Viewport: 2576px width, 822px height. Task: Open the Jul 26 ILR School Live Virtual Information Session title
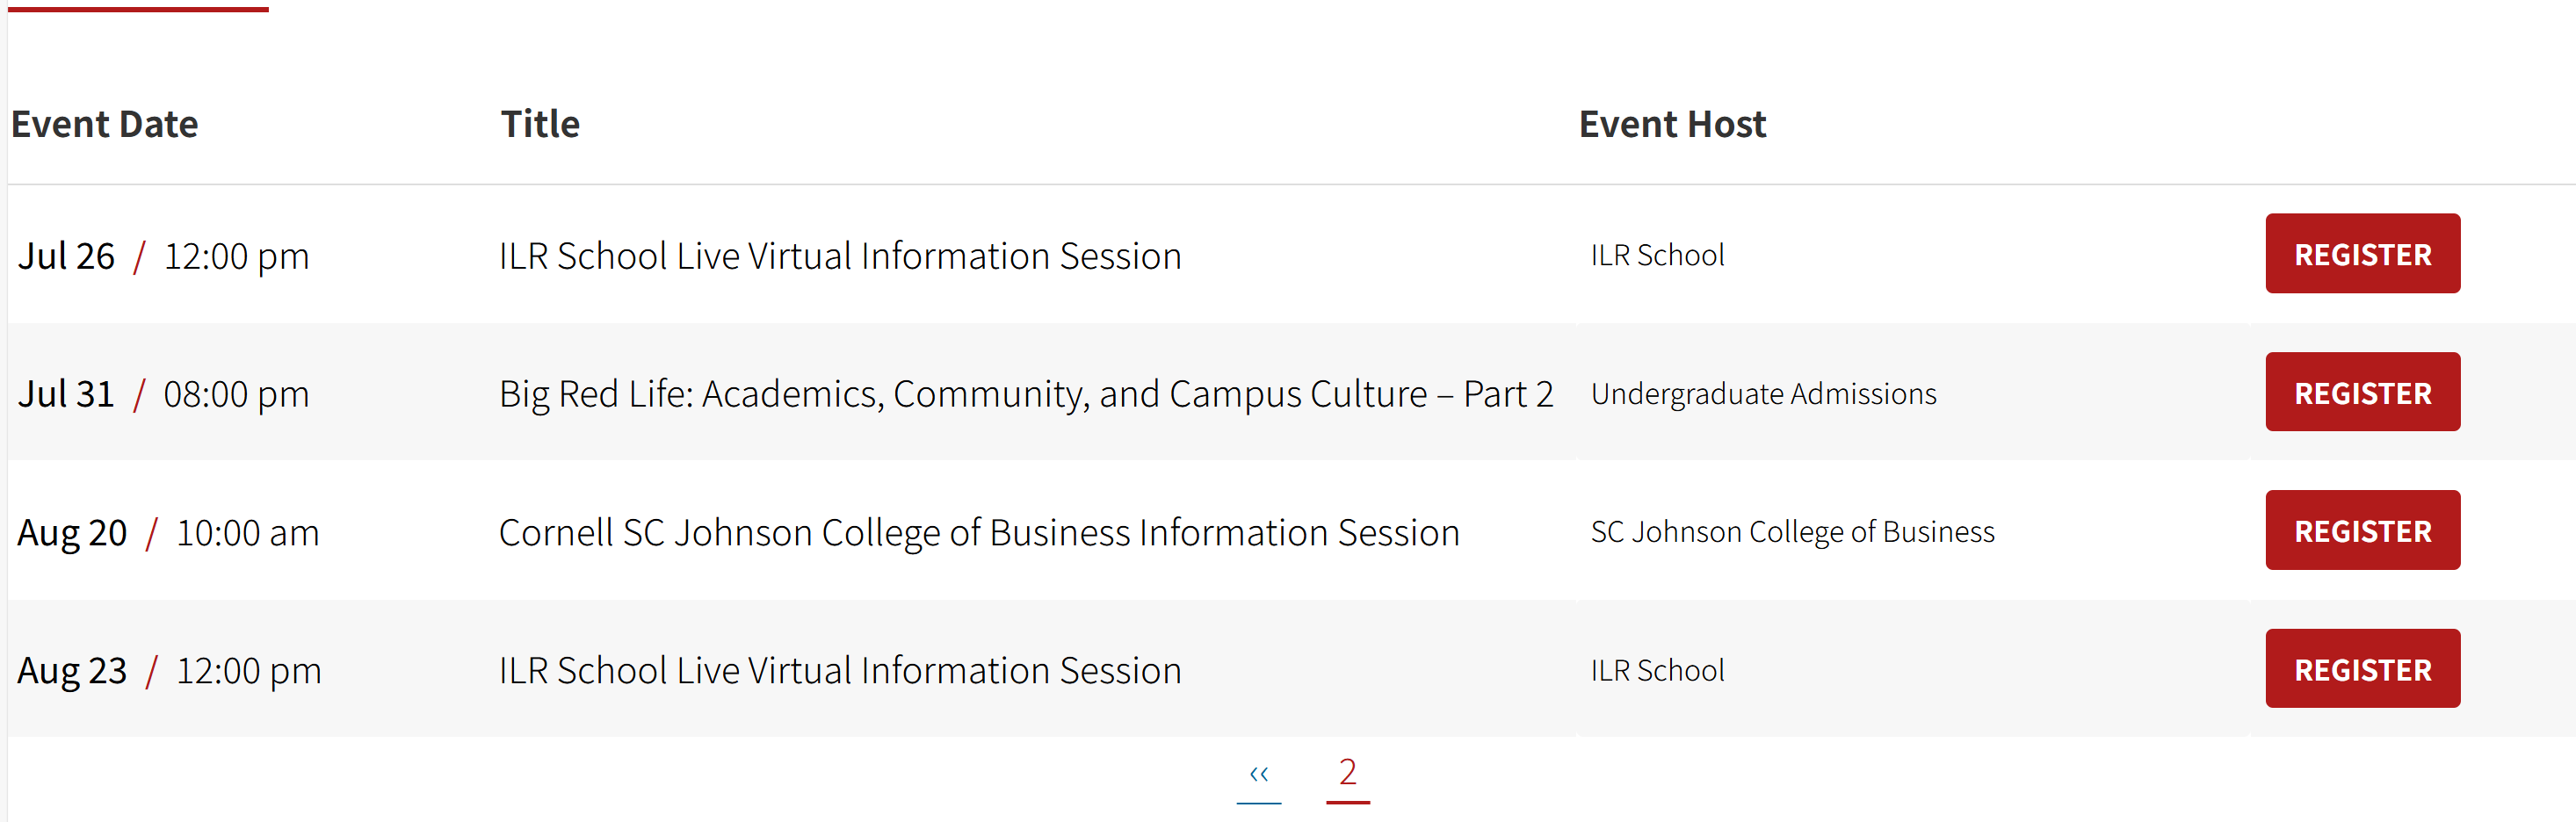(840, 256)
